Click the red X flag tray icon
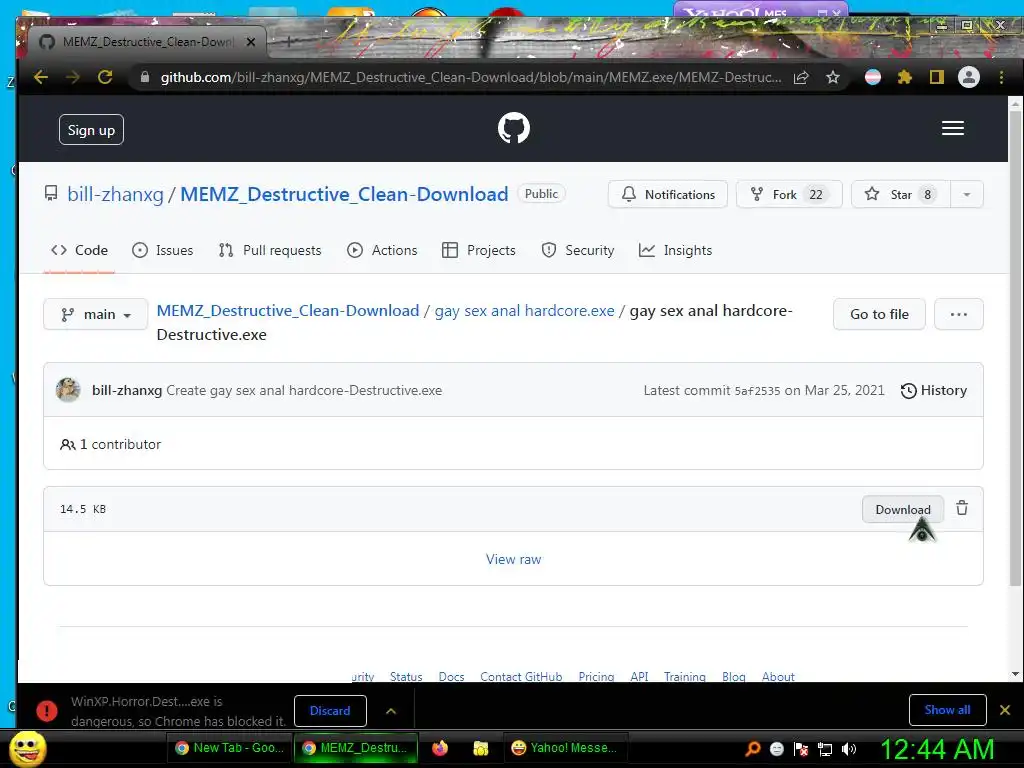Viewport: 1024px width, 768px height. click(x=801, y=749)
